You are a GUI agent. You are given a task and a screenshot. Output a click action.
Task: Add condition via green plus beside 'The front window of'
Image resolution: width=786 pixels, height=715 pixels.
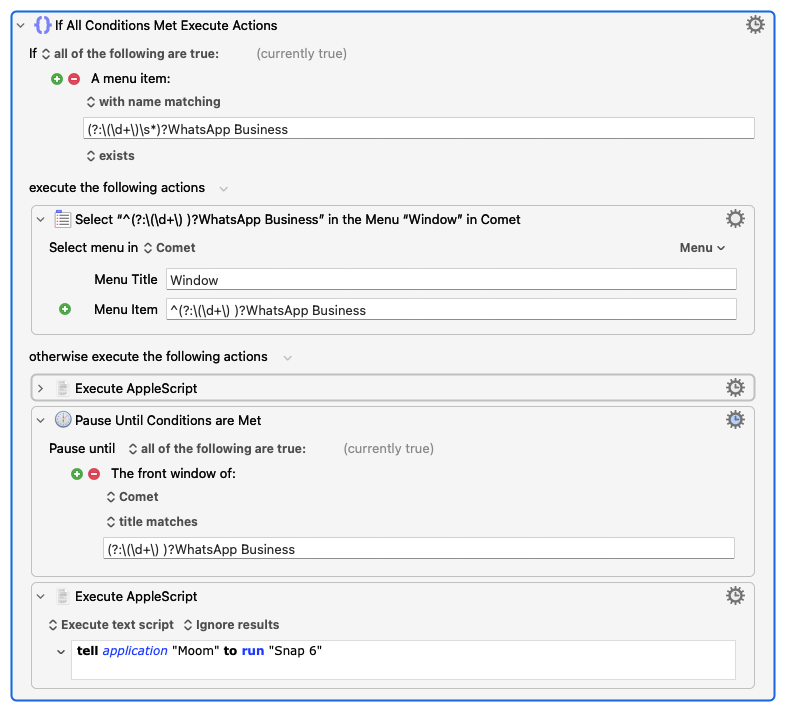[x=77, y=474]
